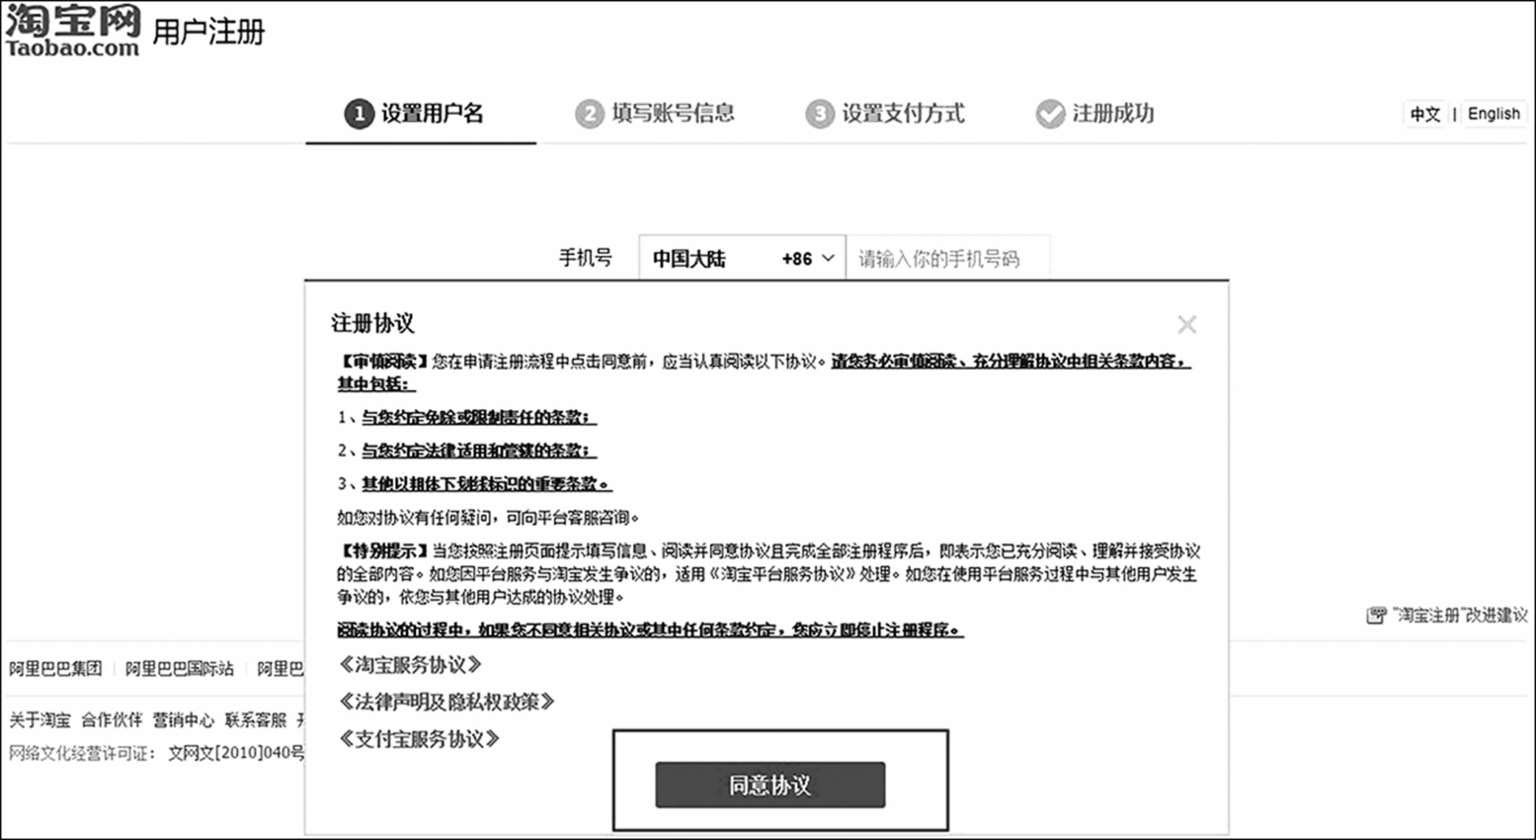Click the 用户注册 page heading
The image size is (1536, 840).
[209, 32]
